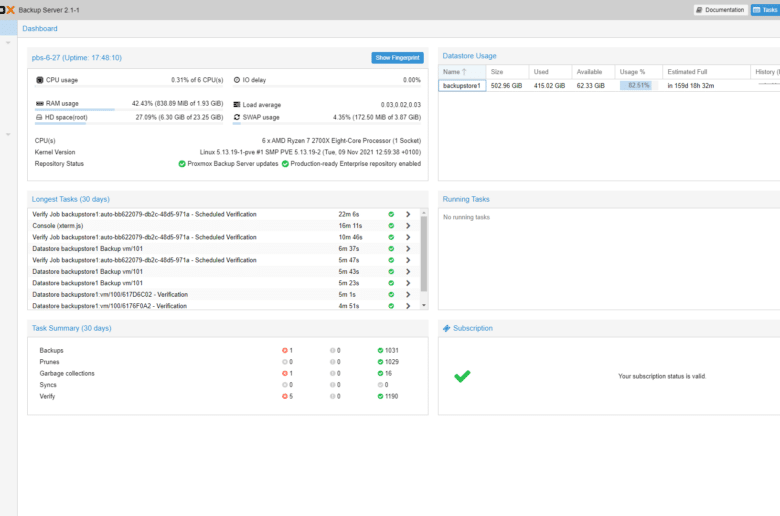The height and width of the screenshot is (516, 780).
Task: Sort datastores by Size column
Action: click(507, 72)
